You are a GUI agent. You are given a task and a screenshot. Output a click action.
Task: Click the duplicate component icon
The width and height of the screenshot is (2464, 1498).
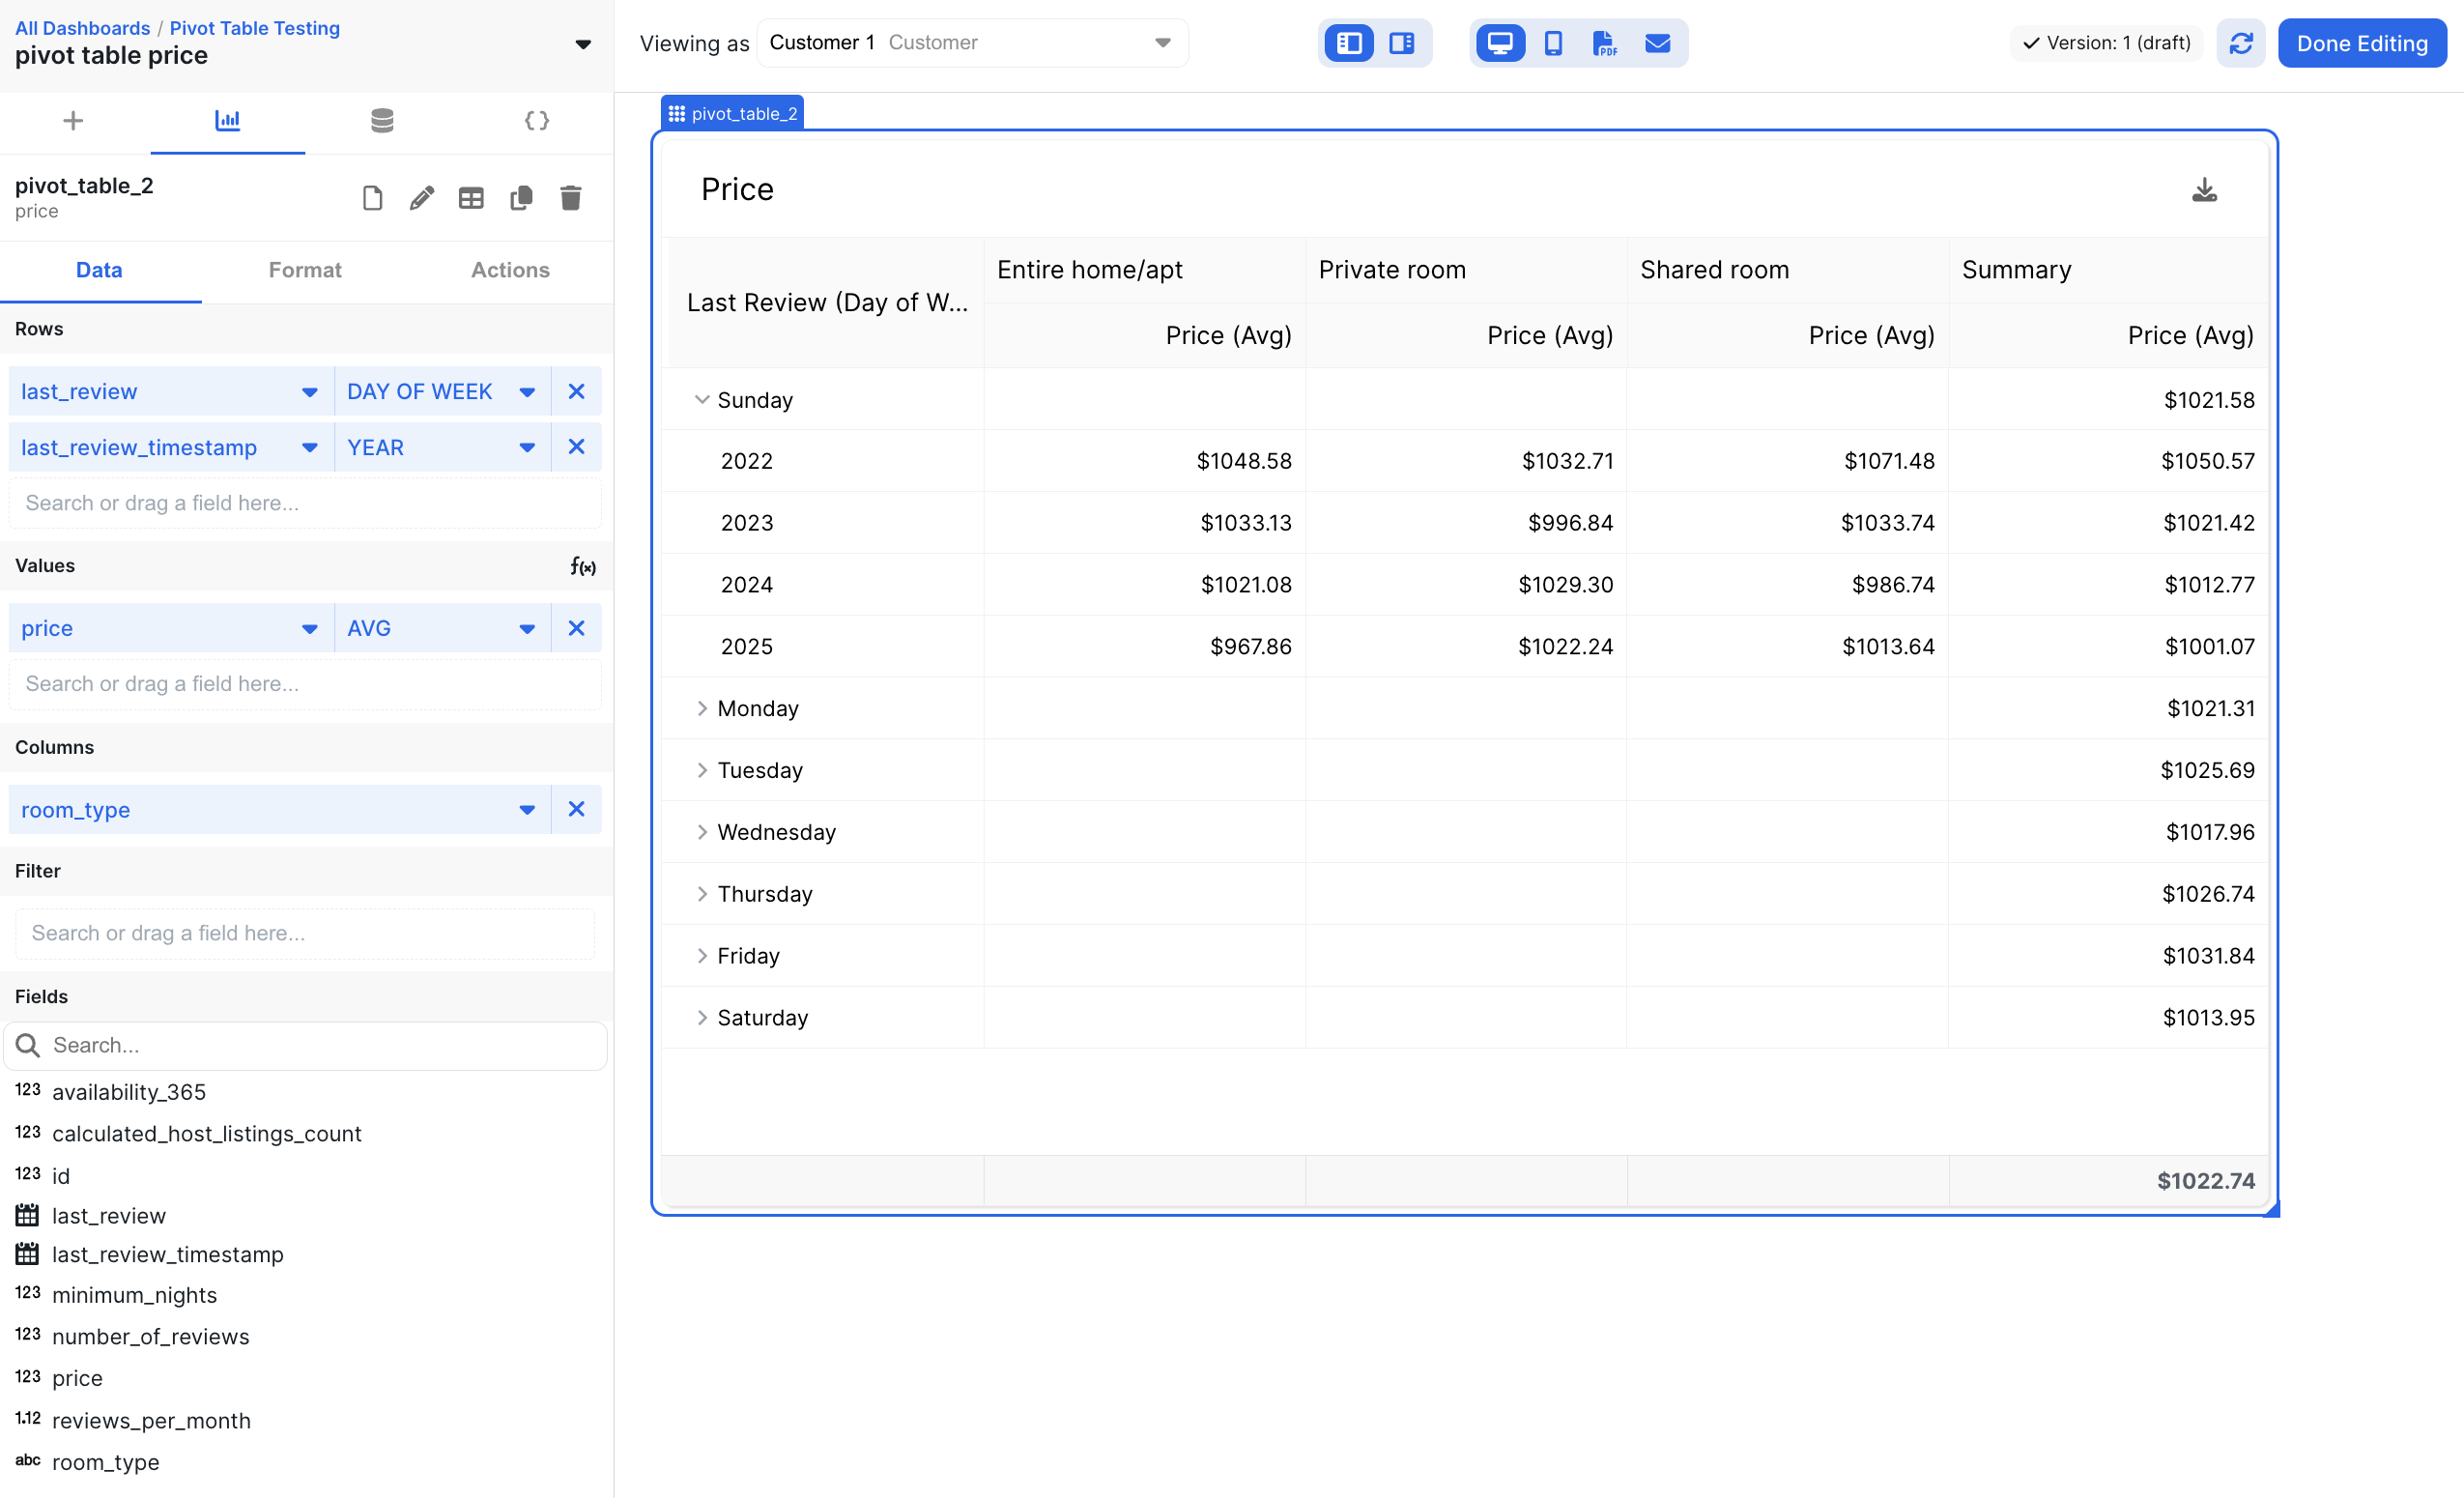coord(521,198)
